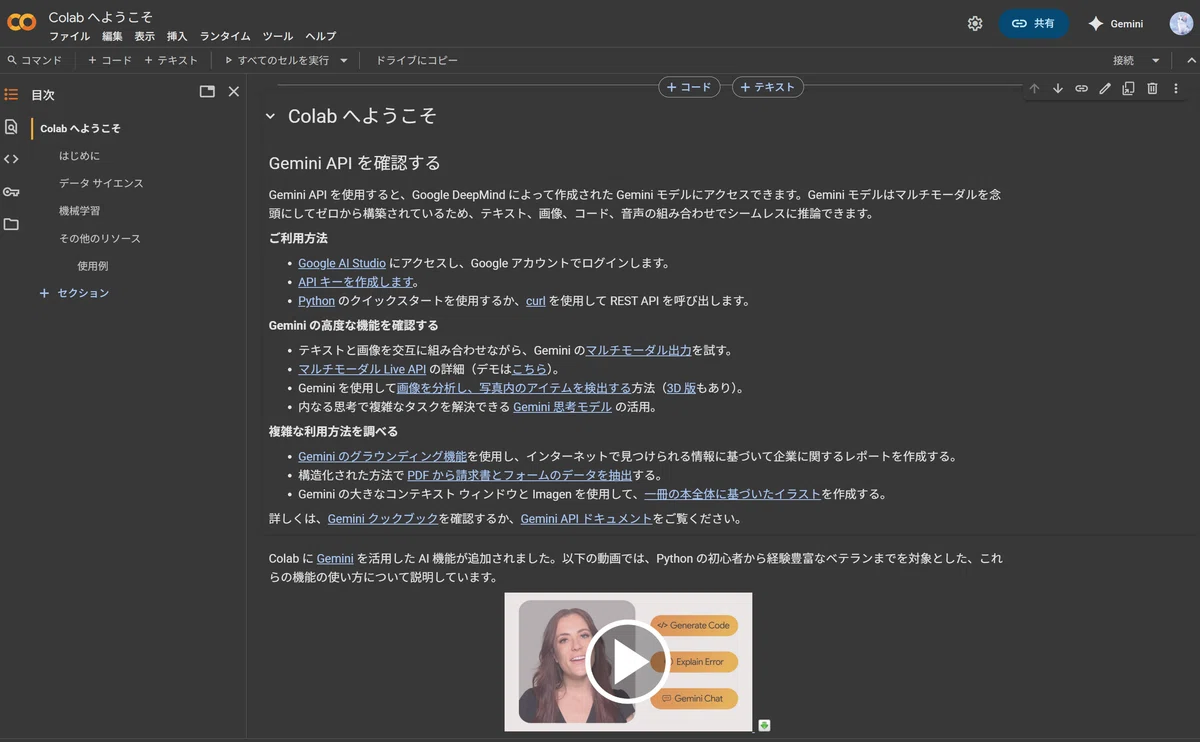The height and width of the screenshot is (742, 1200).
Task: Insert text cell with floating + テキスト button
Action: point(768,87)
